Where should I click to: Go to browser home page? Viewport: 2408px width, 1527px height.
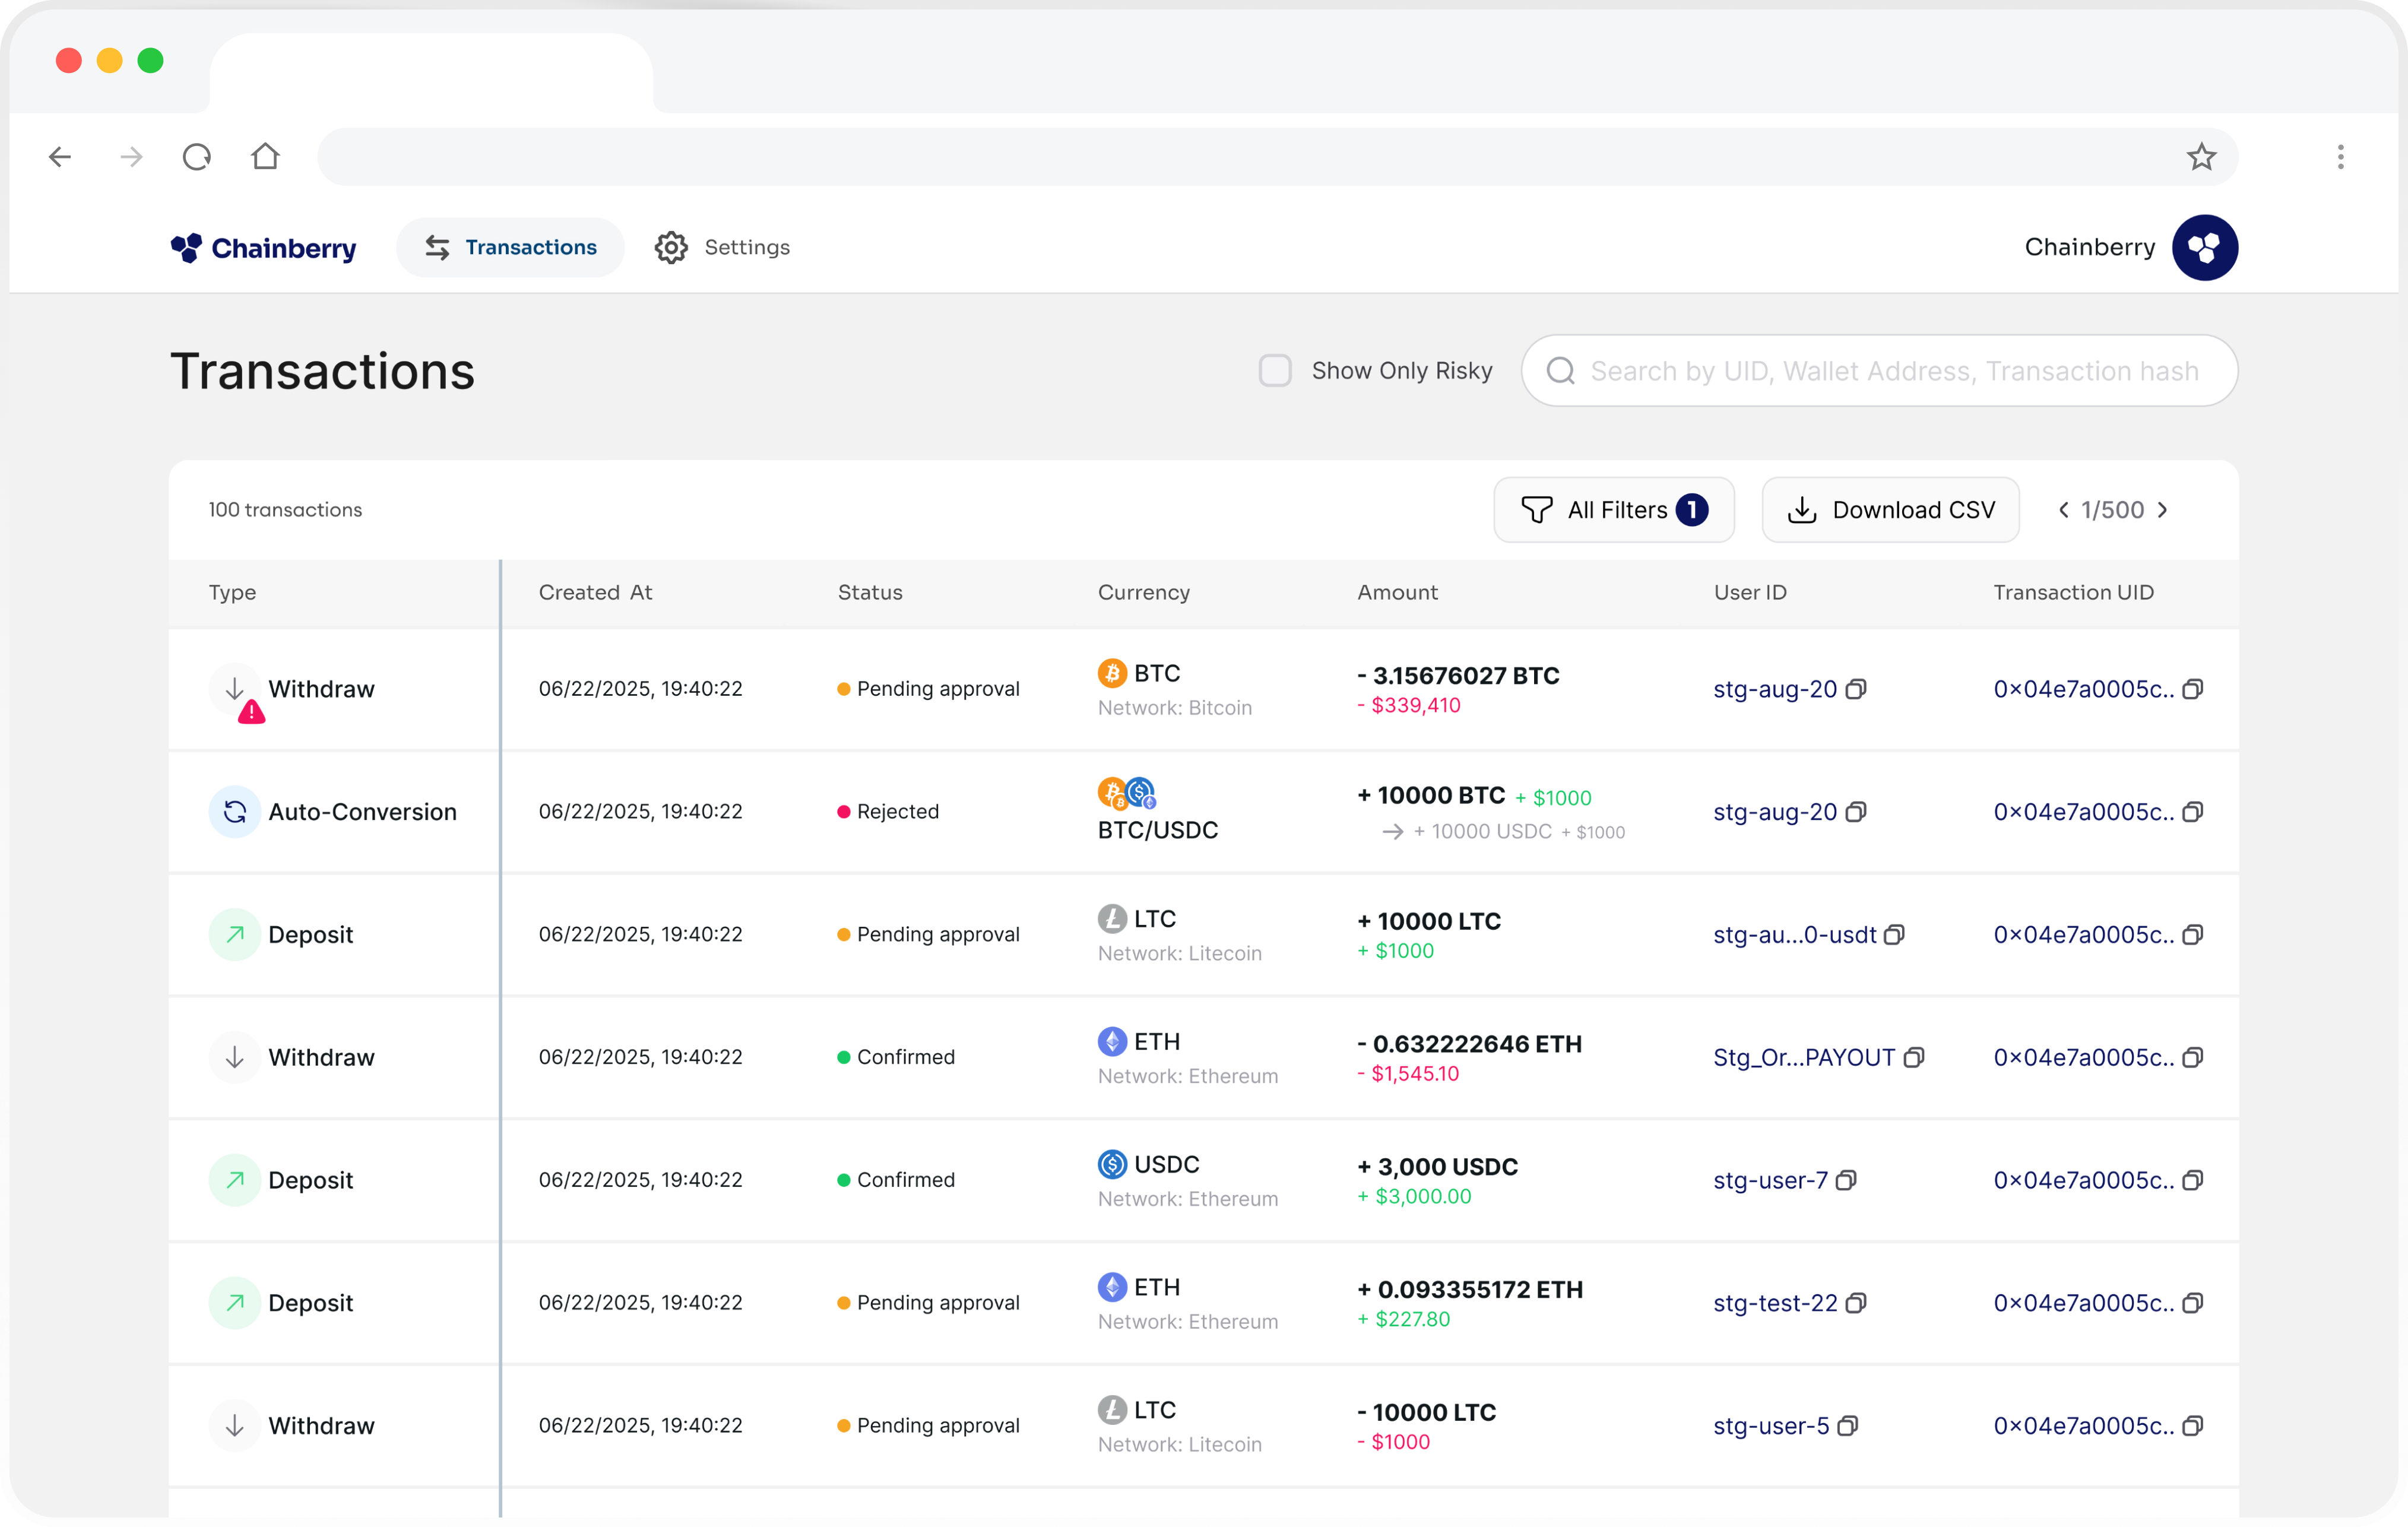click(x=265, y=157)
